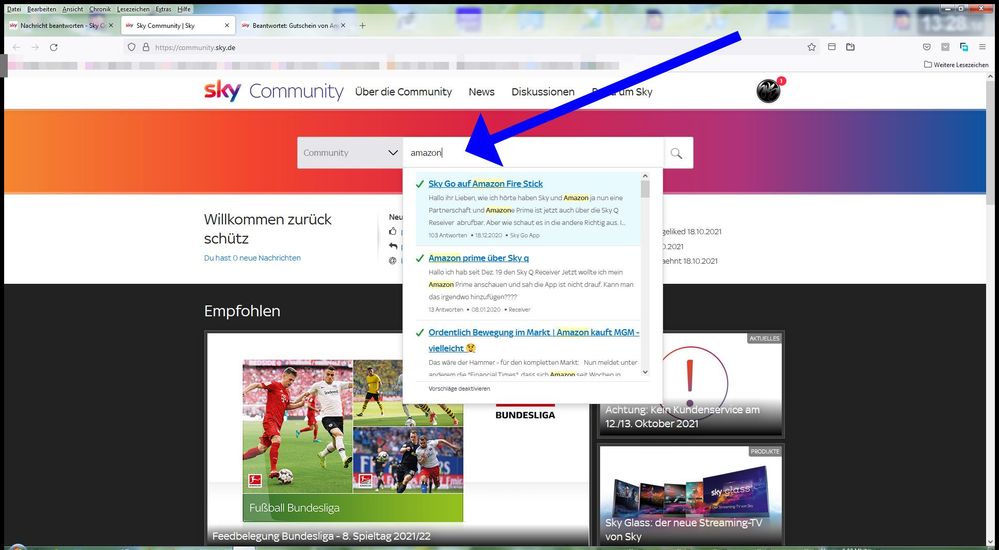Click the Empfohlen heading
Viewport: 999px width, 550px height.
pos(242,311)
